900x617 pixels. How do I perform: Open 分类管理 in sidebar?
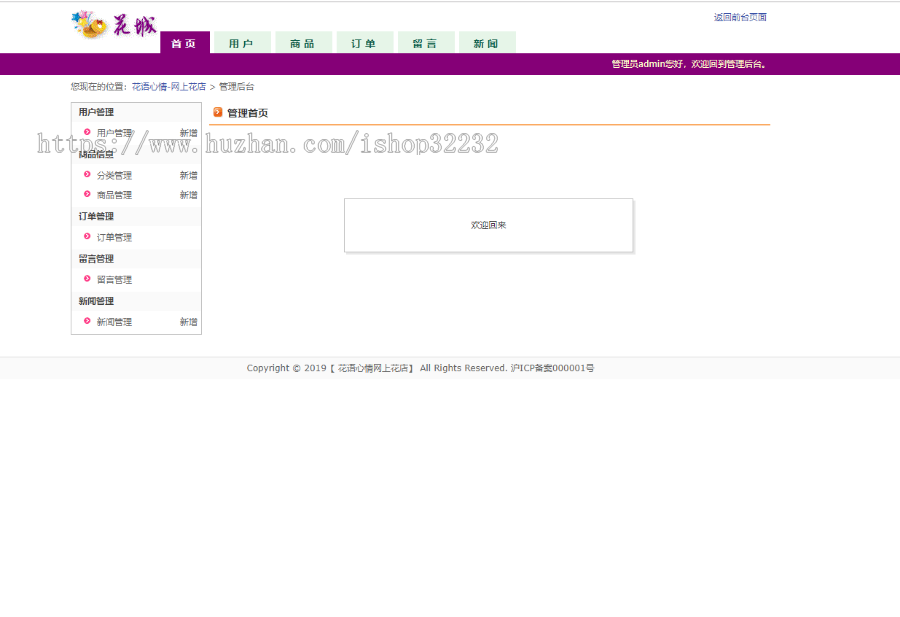click(114, 176)
